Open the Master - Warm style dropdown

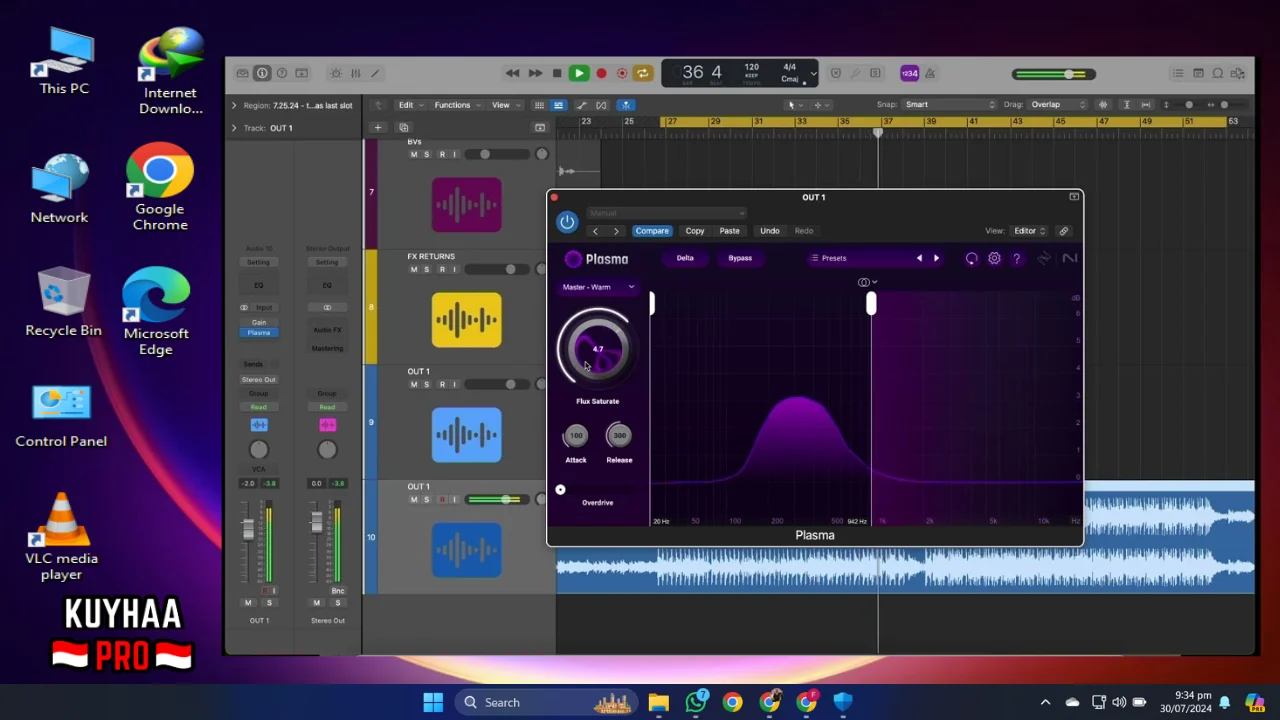598,287
